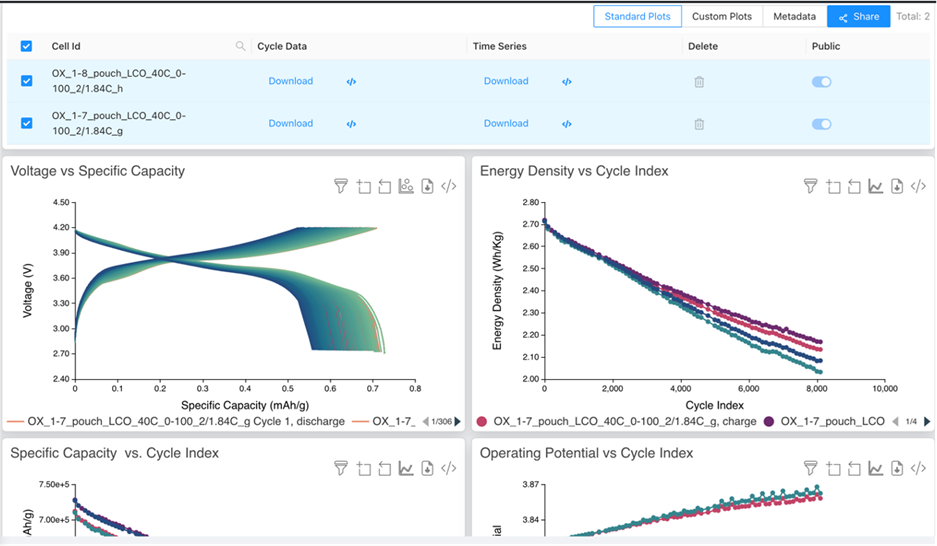Go to previous legend page of Voltage plot
The height and width of the screenshot is (546, 937).
425,422
